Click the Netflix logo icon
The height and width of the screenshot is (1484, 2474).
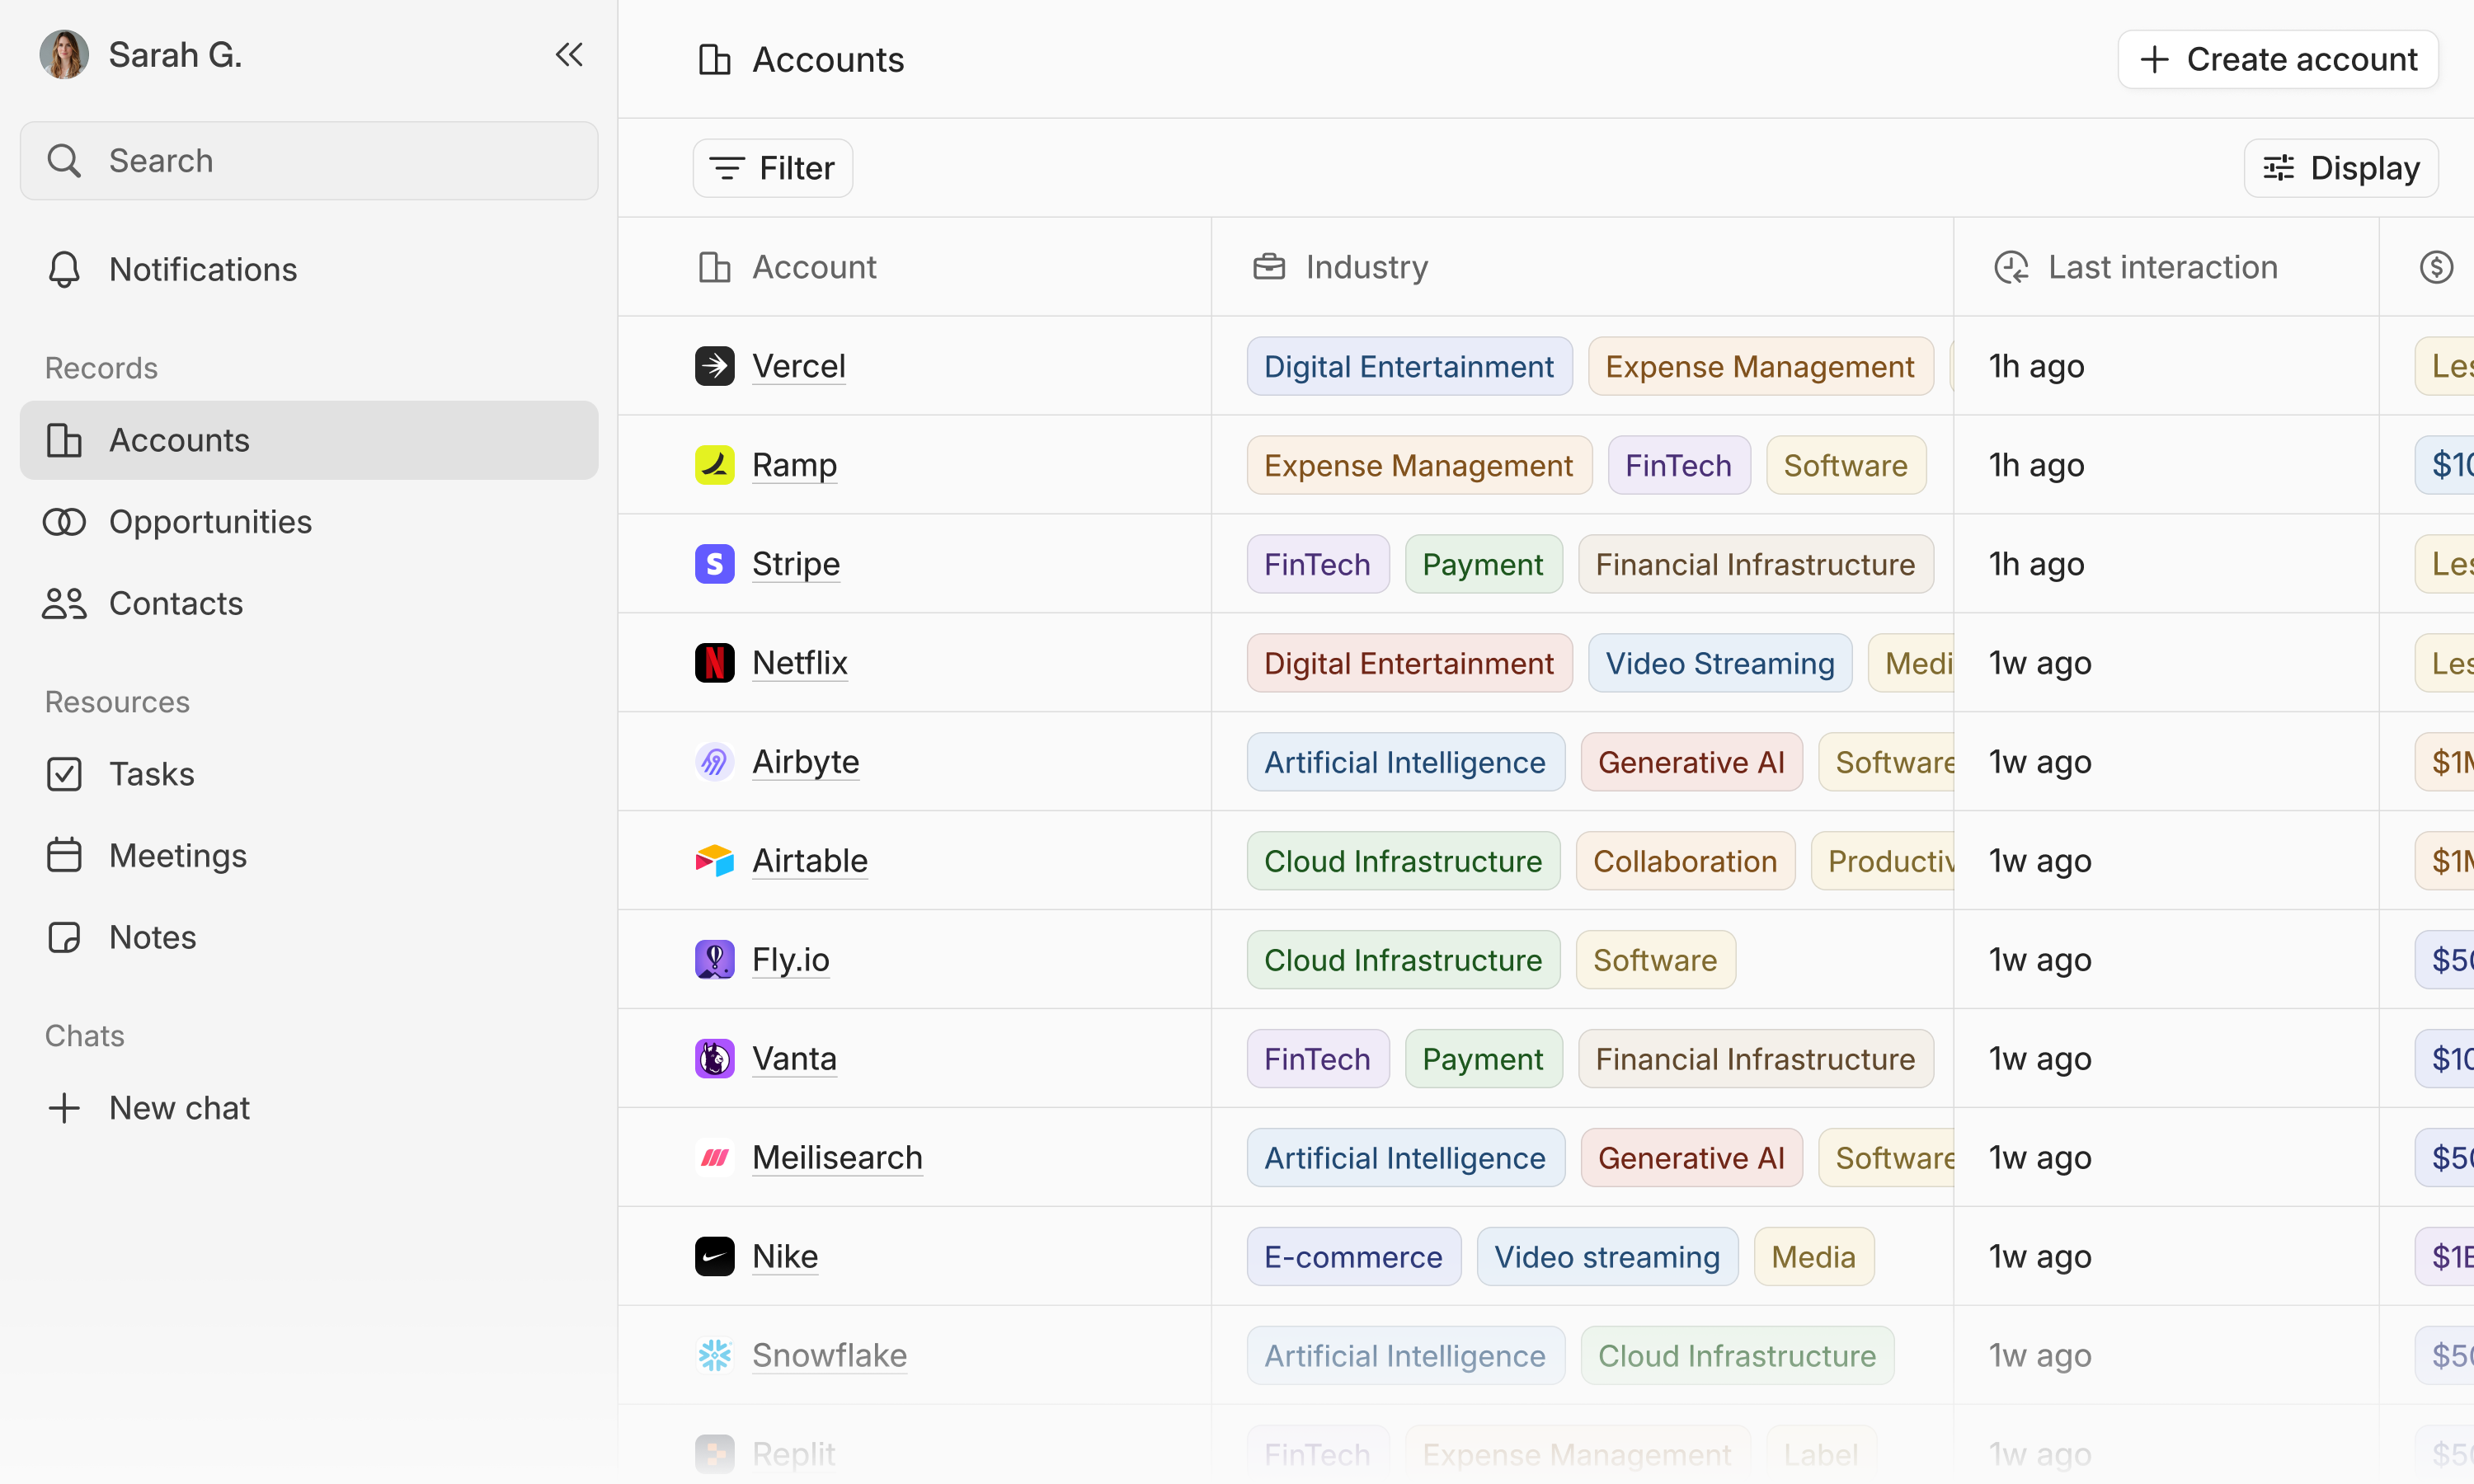coord(715,663)
